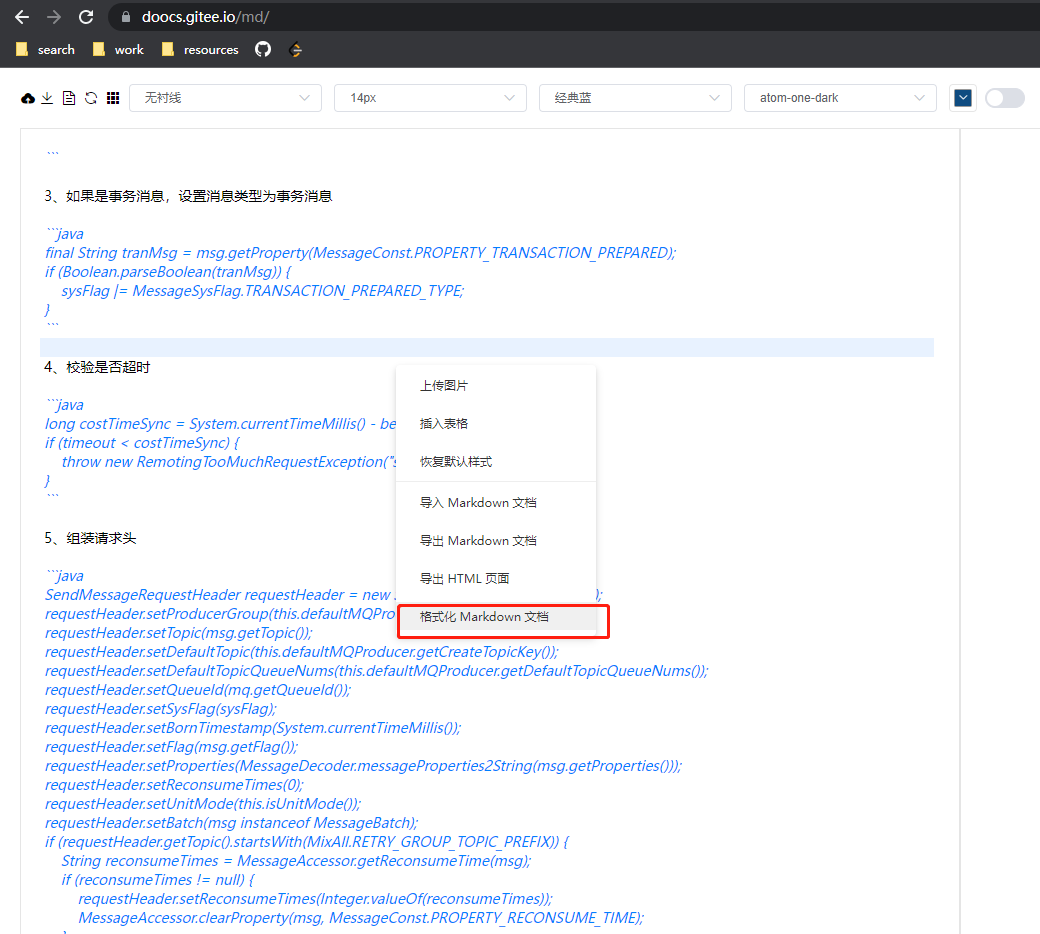Click the highlighted empty editor line above 4、
This screenshot has width=1040, height=934.
click(x=487, y=348)
